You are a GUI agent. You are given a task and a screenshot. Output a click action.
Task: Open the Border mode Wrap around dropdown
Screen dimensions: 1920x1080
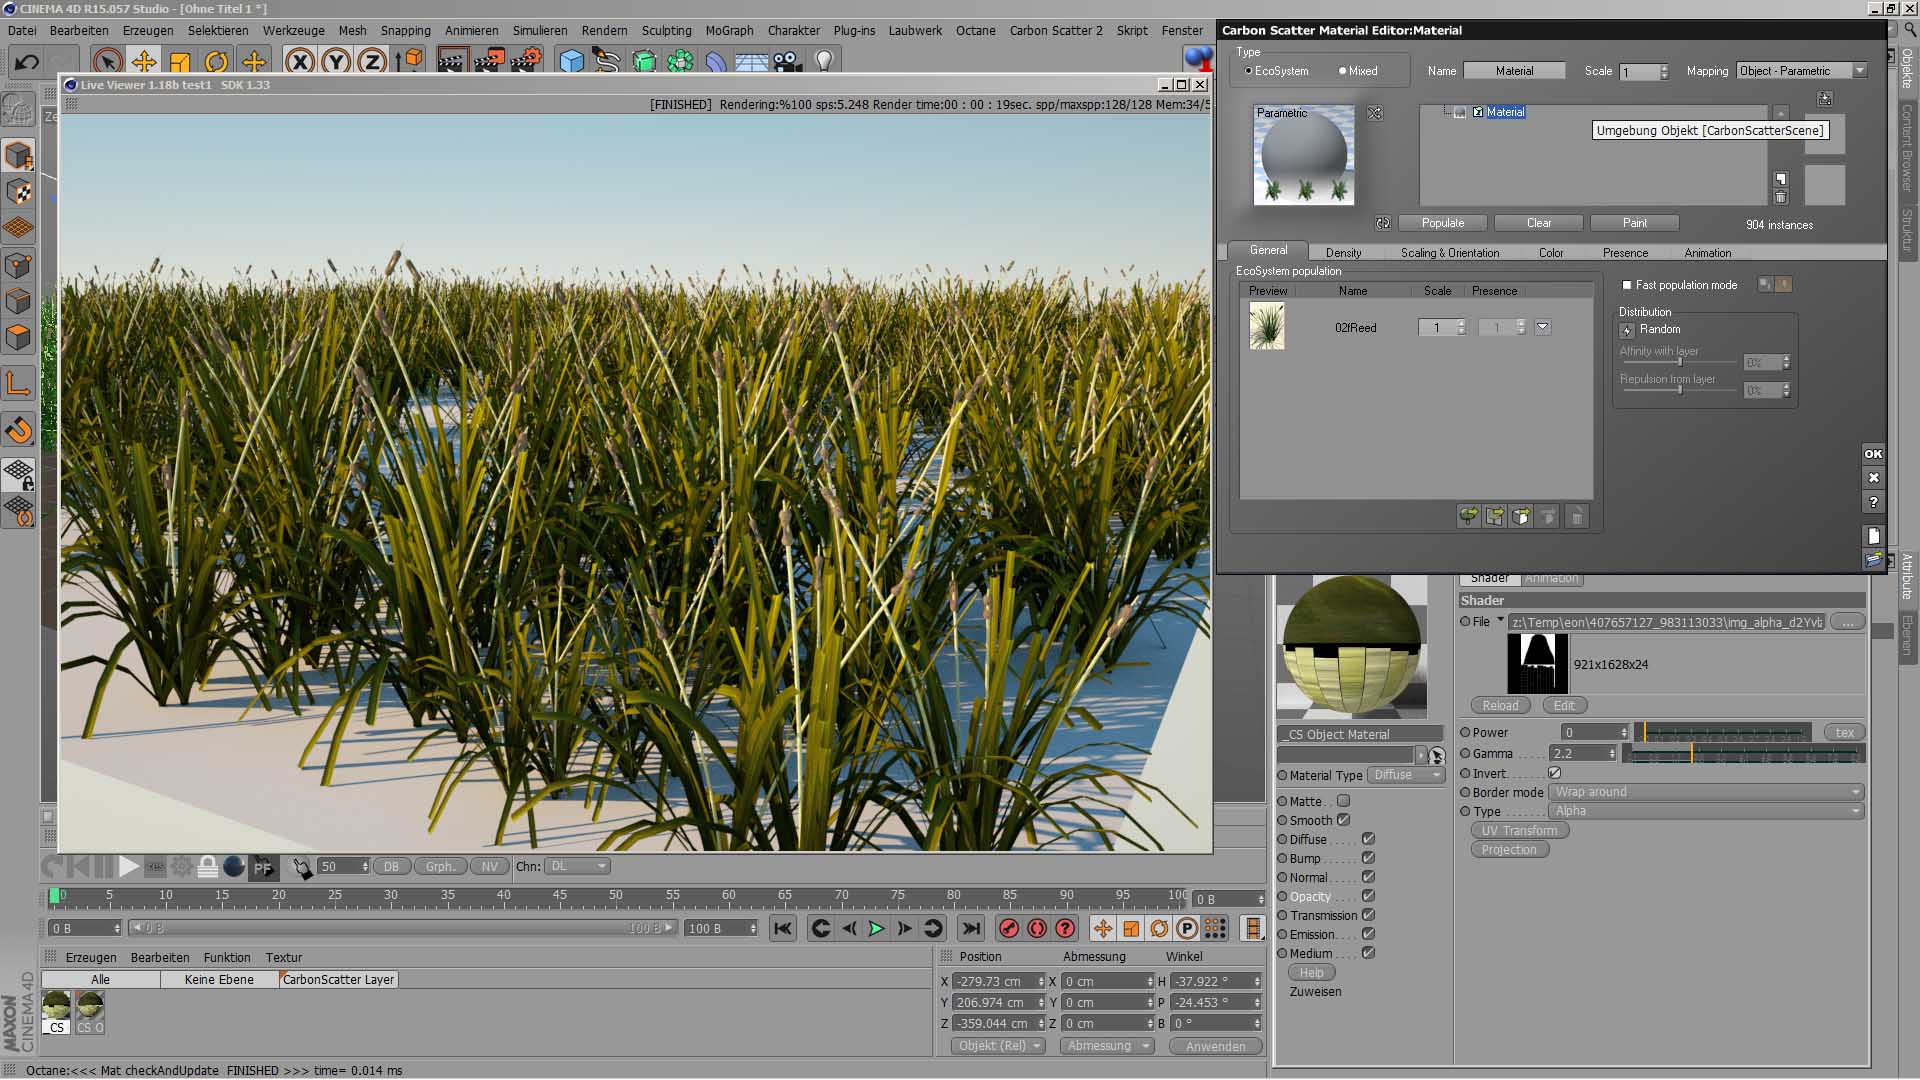(1706, 792)
